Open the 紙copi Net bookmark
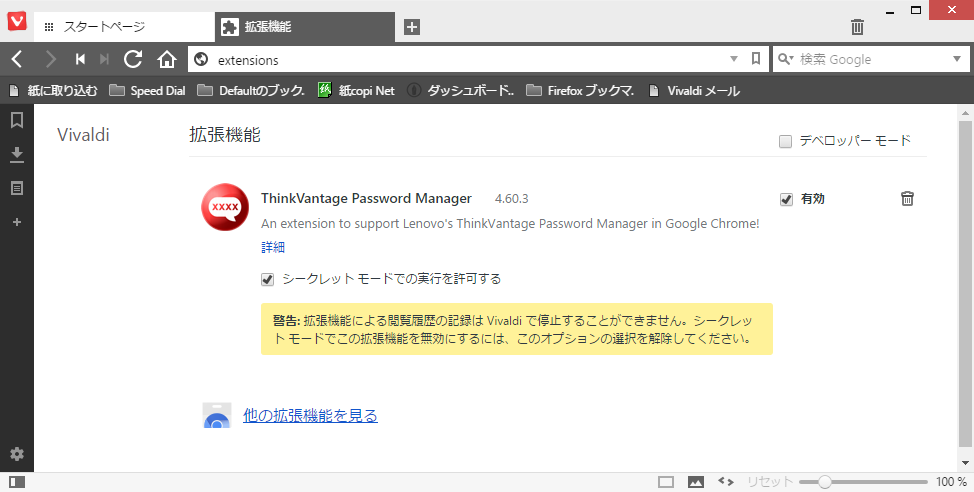Screen dimensions: 974x492 coord(356,91)
